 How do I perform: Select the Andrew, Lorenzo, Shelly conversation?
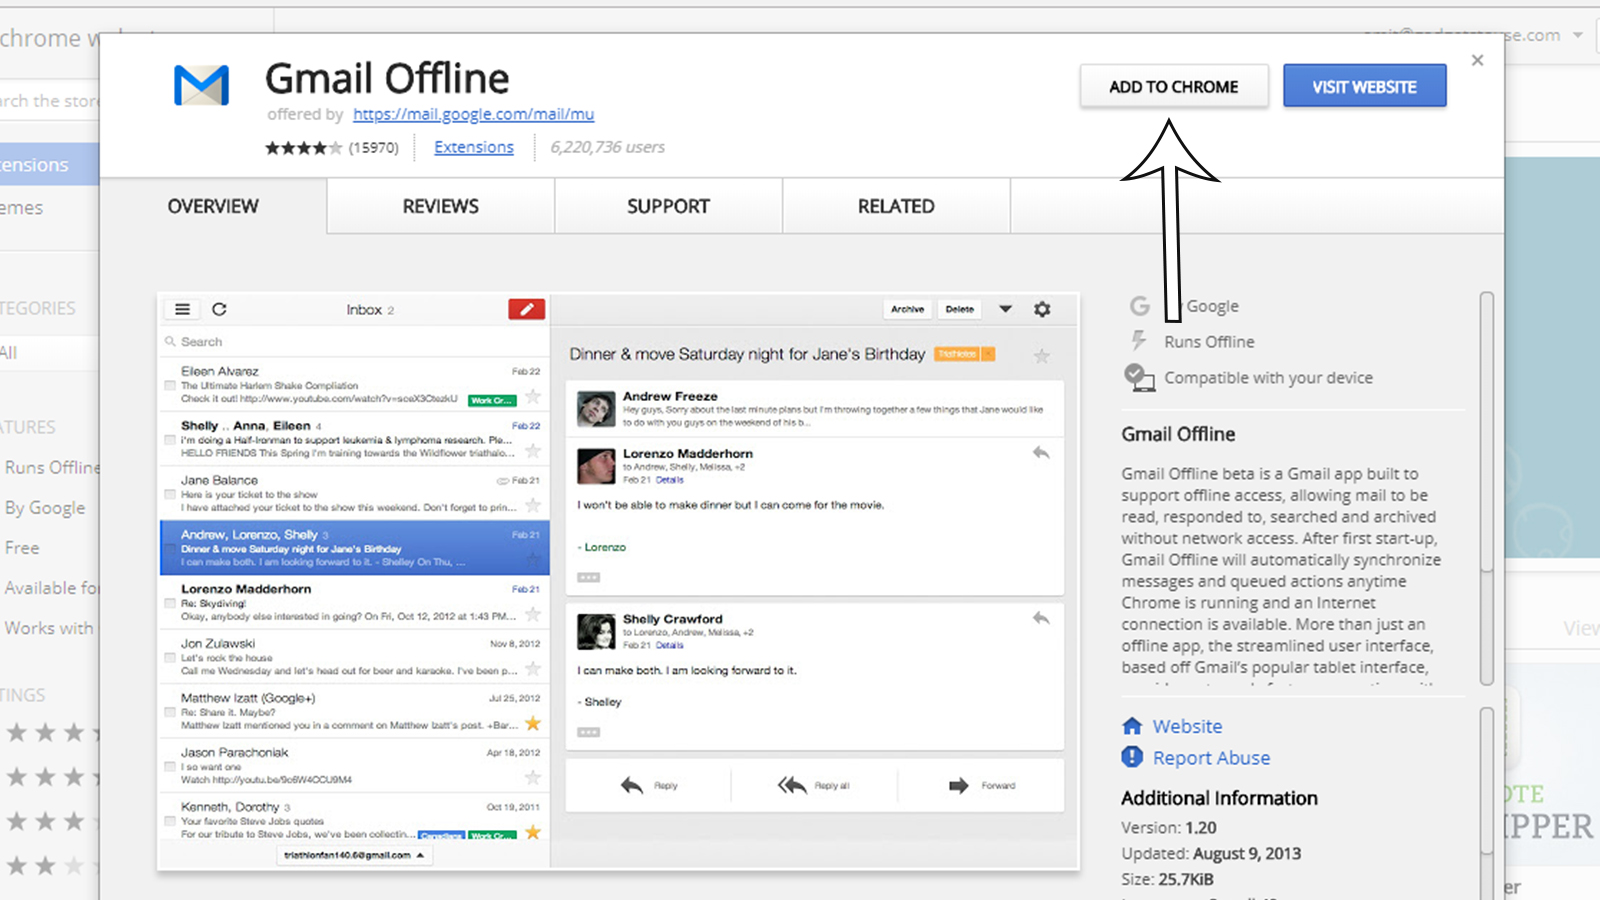[354, 547]
